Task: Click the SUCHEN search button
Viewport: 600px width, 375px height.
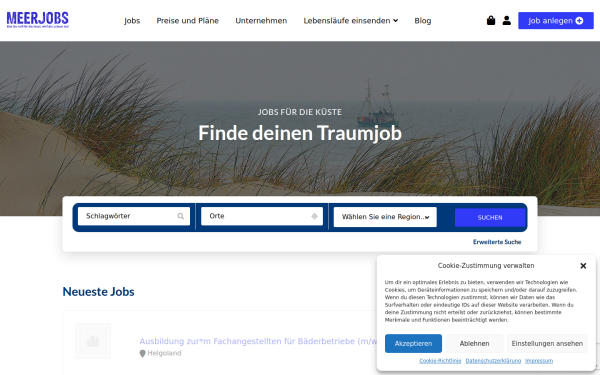Action: click(490, 217)
